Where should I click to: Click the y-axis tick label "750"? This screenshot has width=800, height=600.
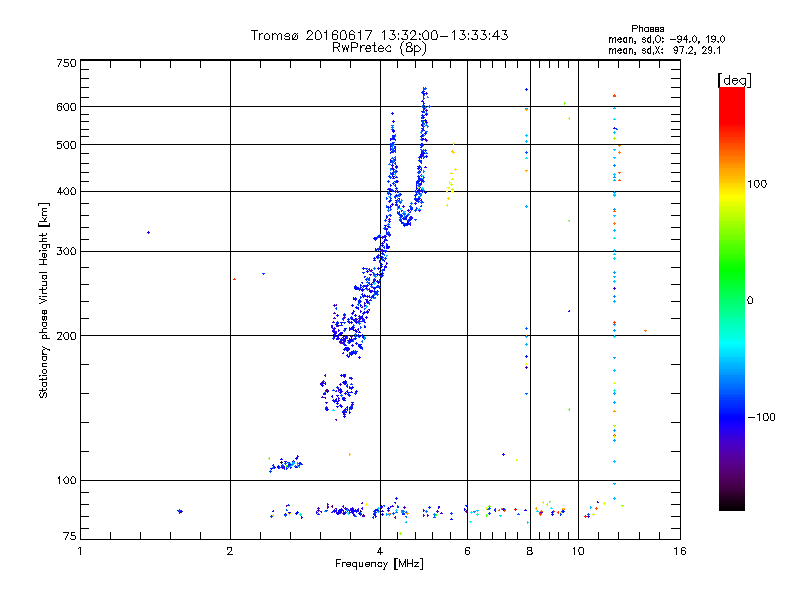66,63
